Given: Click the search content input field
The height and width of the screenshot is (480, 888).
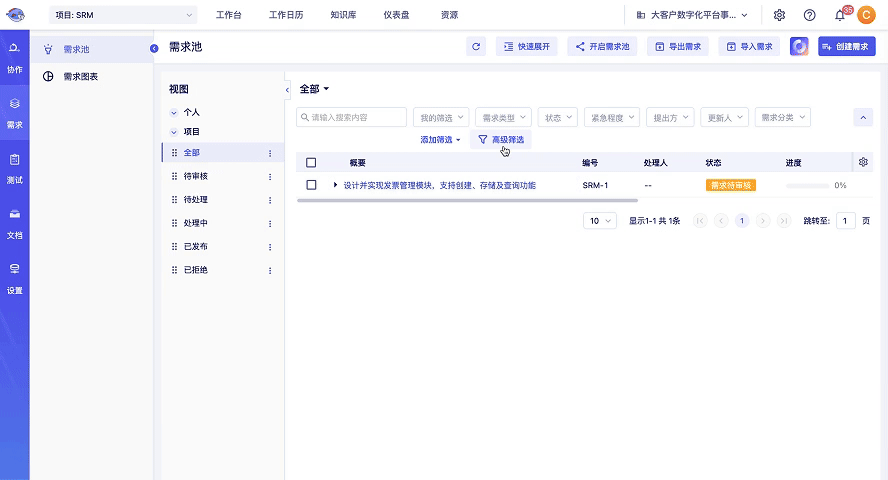Looking at the screenshot, I should pyautogui.click(x=351, y=117).
